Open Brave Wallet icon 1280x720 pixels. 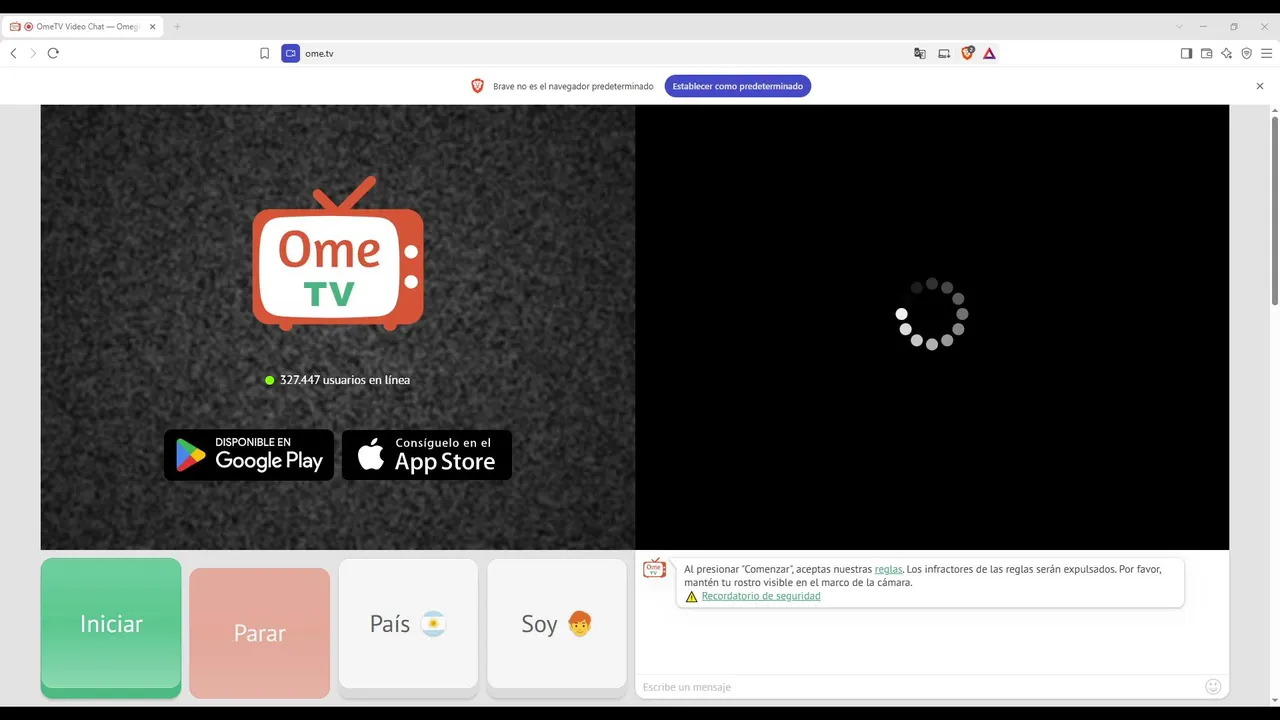(1206, 53)
